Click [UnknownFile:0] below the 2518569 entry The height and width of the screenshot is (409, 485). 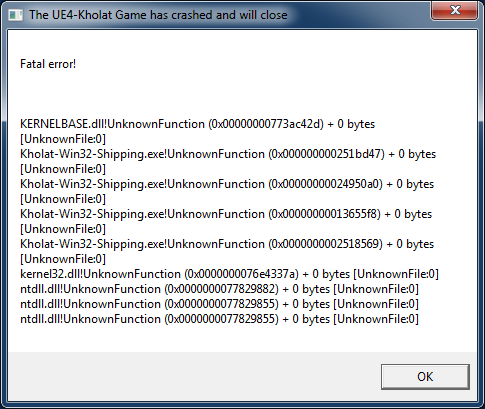click(x=63, y=259)
